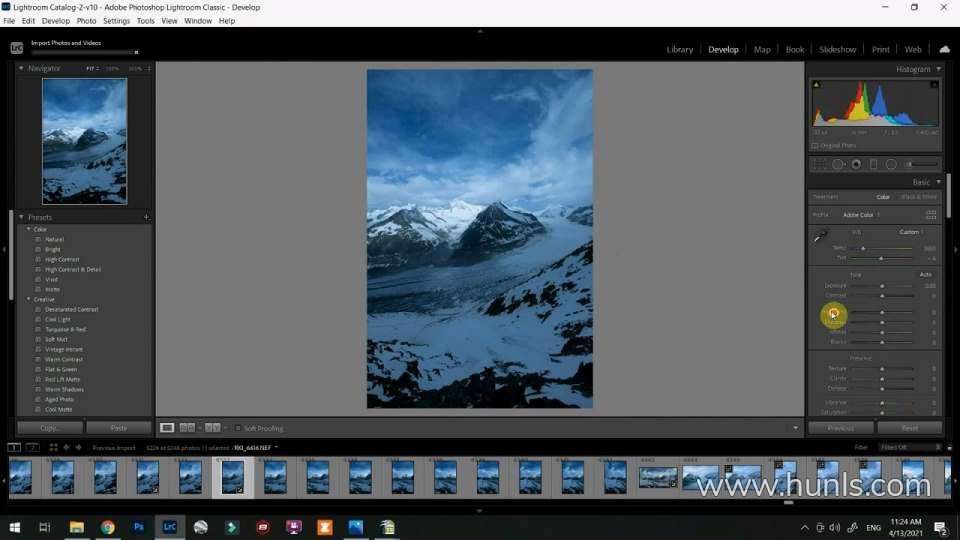Enable the Soft Proofing checkbox

click(x=238, y=428)
